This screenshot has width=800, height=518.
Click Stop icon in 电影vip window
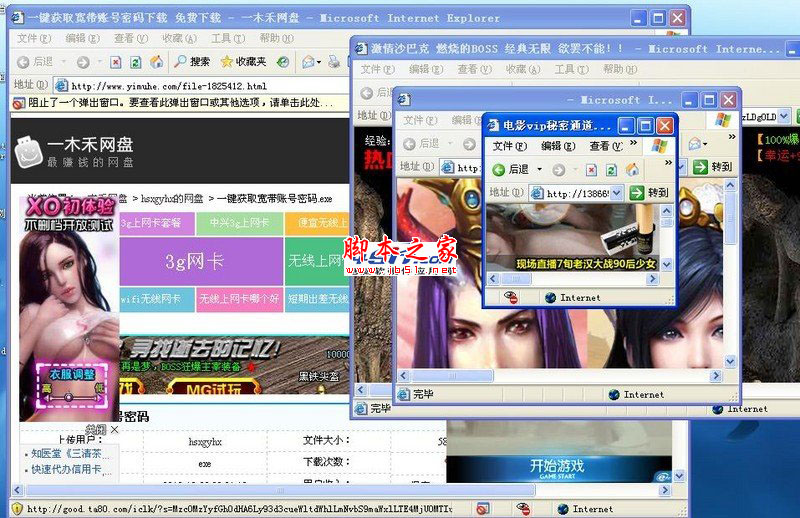[591, 169]
